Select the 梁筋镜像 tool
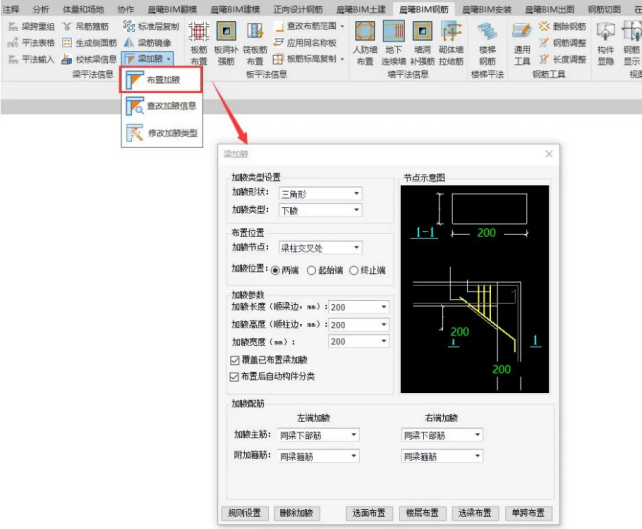The width and height of the screenshot is (642, 529). (x=147, y=43)
